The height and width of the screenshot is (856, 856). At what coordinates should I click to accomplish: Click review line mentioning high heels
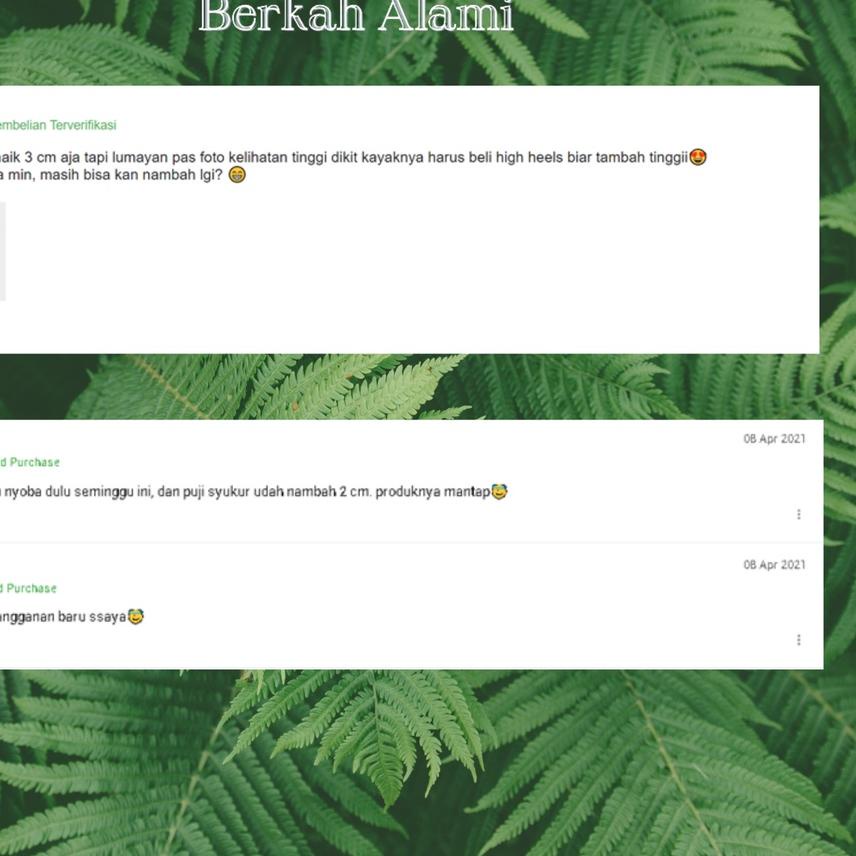click(x=344, y=157)
